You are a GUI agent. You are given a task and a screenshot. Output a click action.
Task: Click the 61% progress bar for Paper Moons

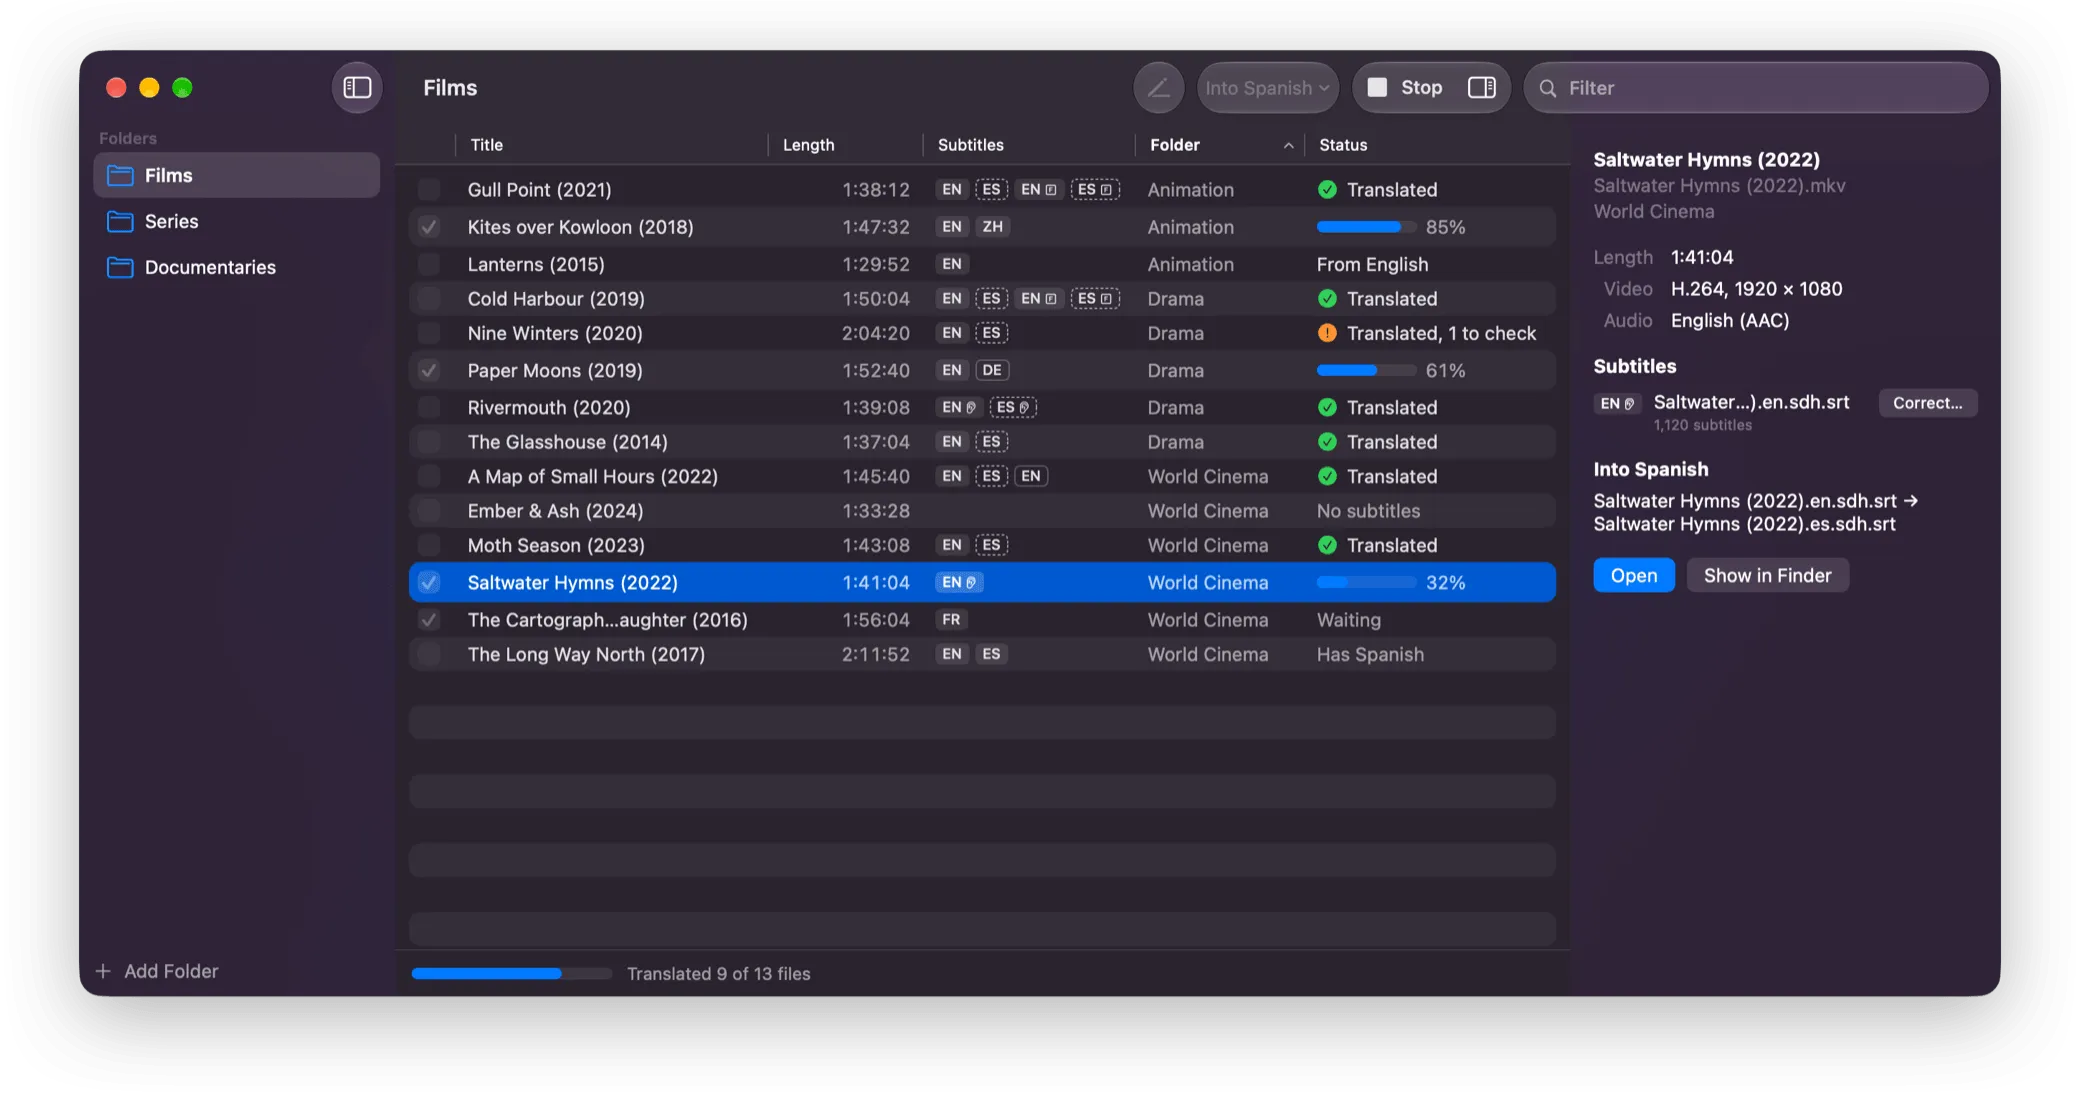1366,370
